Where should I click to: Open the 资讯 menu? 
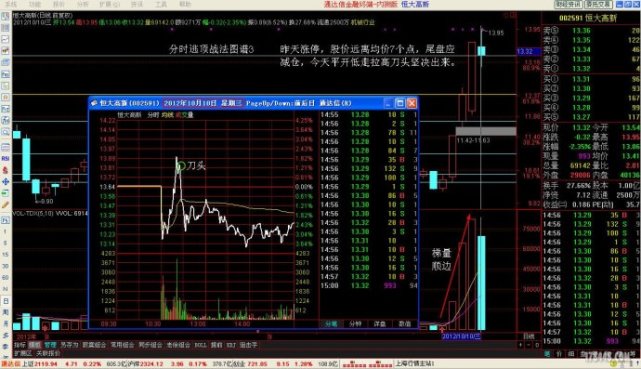click(137, 4)
